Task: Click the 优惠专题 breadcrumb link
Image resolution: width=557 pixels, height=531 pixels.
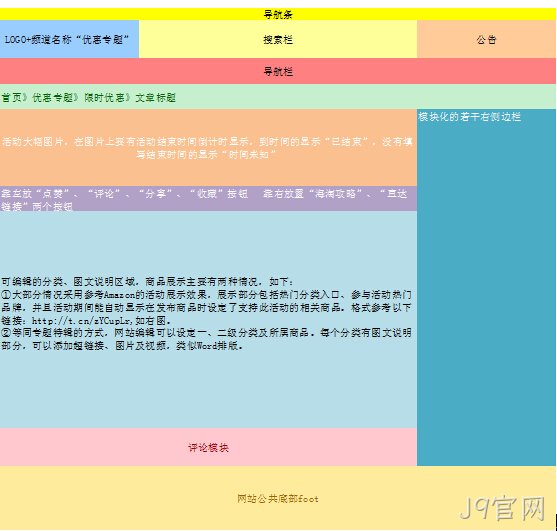Action: point(53,97)
